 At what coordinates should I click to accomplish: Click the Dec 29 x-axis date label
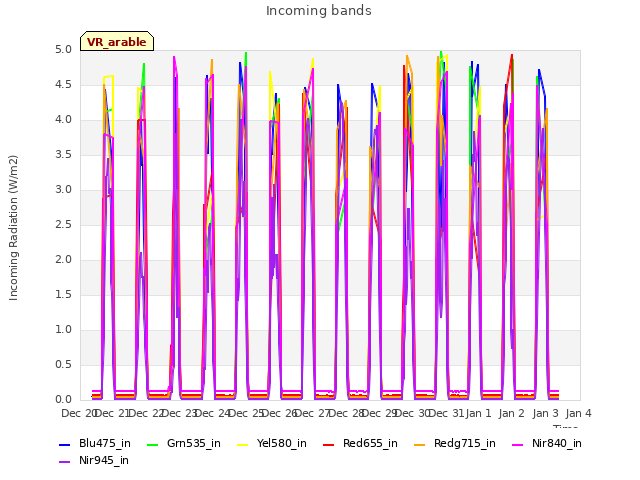(x=380, y=414)
